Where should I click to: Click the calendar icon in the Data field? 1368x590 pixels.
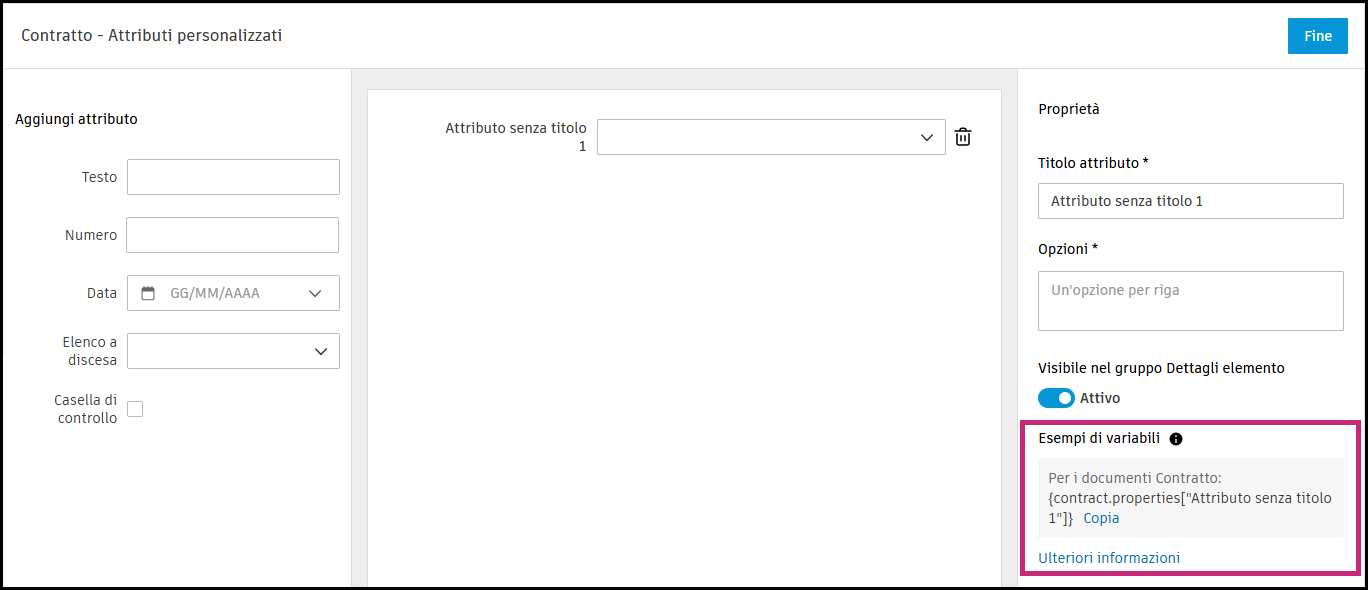coord(148,293)
